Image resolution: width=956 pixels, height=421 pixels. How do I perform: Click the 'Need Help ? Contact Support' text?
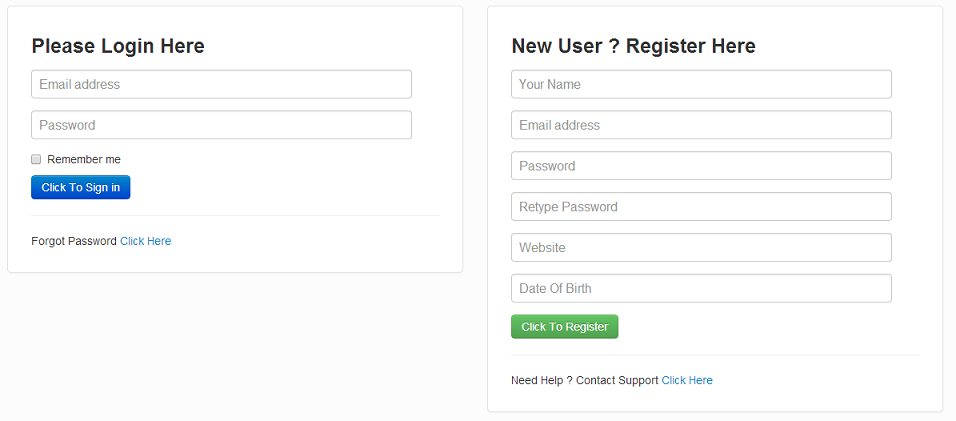(584, 380)
